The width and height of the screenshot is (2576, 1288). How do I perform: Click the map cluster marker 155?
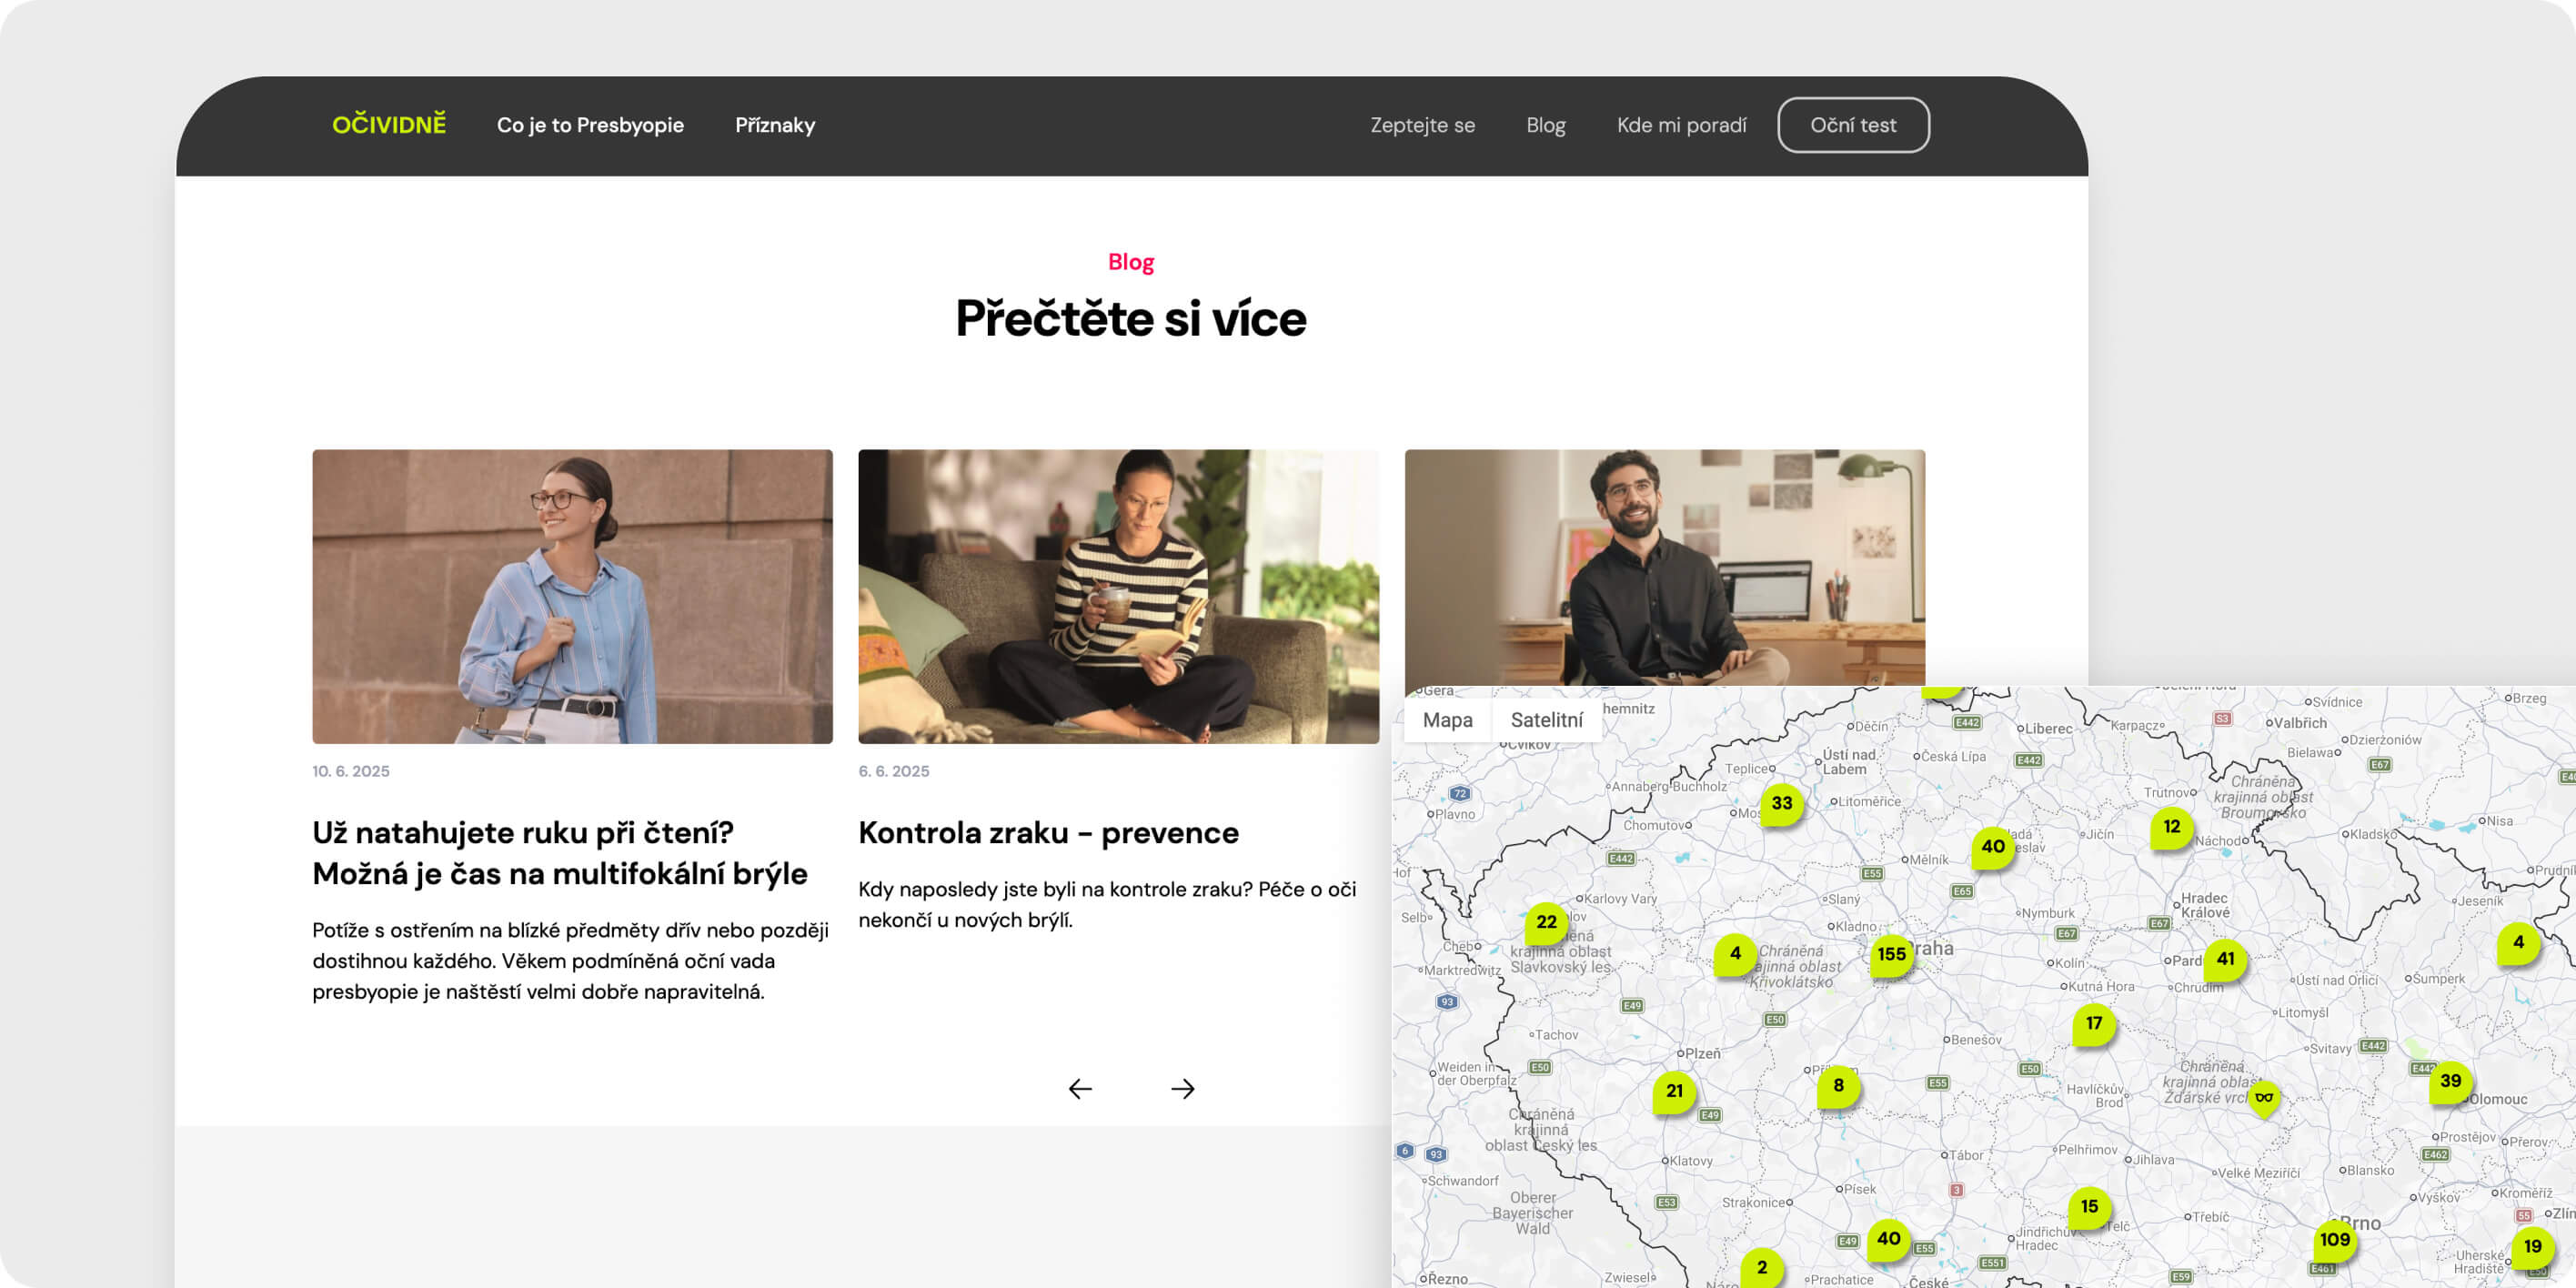coord(1891,955)
